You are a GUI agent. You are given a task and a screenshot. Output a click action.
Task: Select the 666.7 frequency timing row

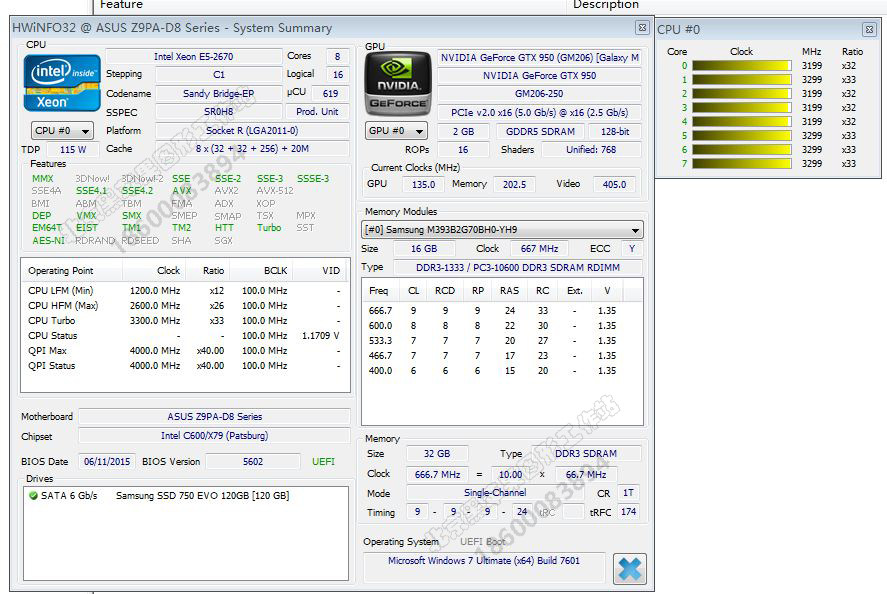(x=502, y=311)
